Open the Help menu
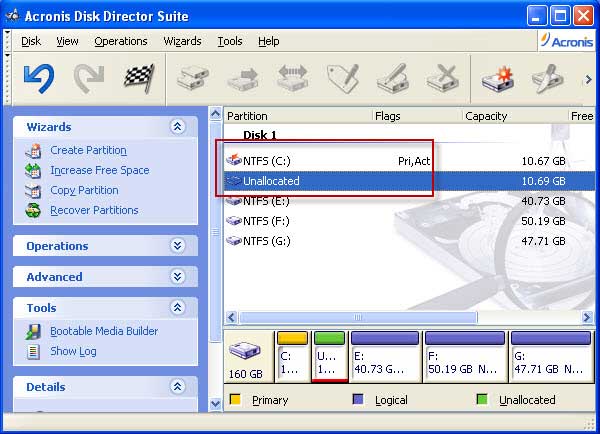 [269, 41]
